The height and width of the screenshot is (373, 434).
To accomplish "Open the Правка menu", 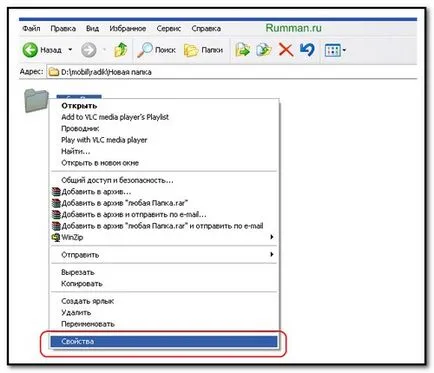I will 63,29.
